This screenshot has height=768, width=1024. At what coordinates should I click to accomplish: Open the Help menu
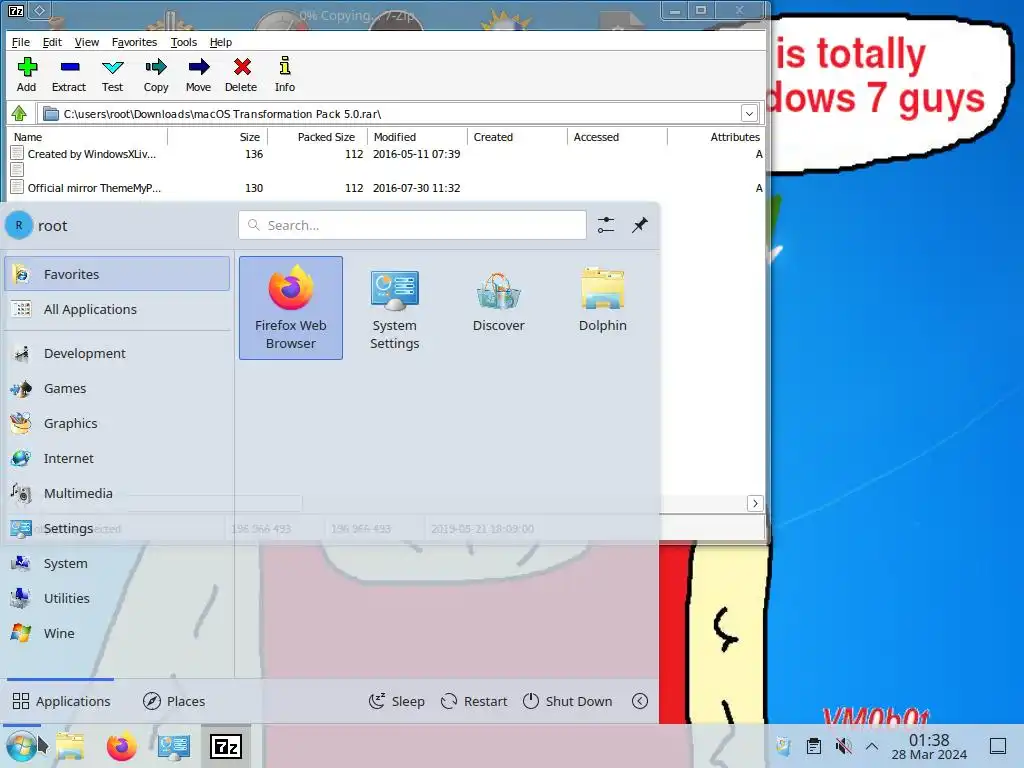tap(221, 42)
